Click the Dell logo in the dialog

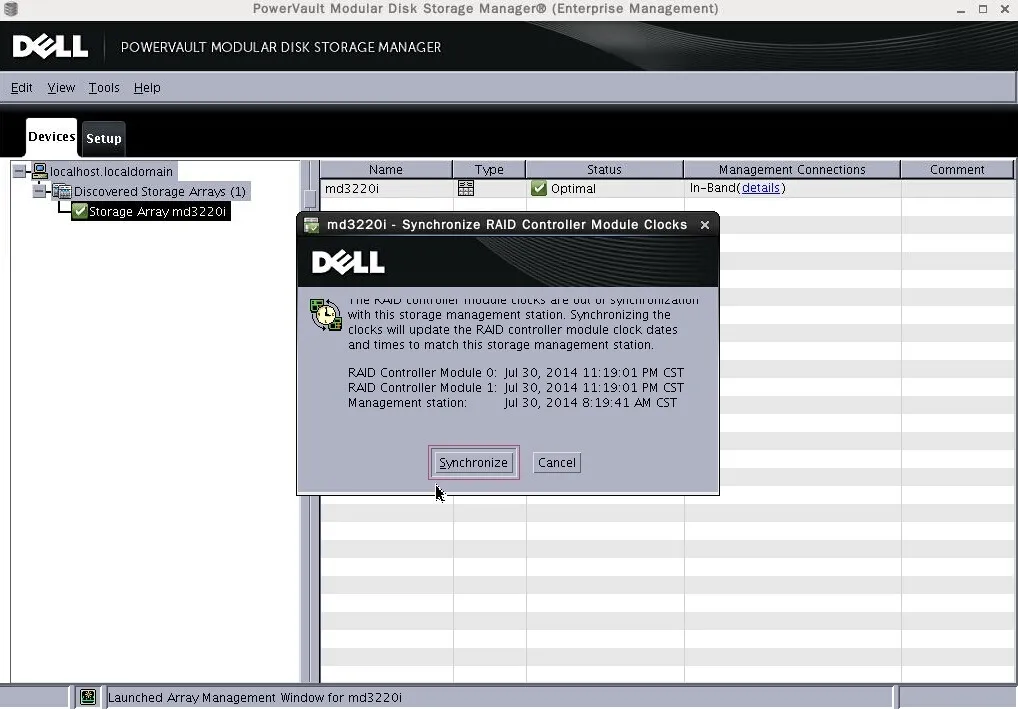pyautogui.click(x=348, y=262)
